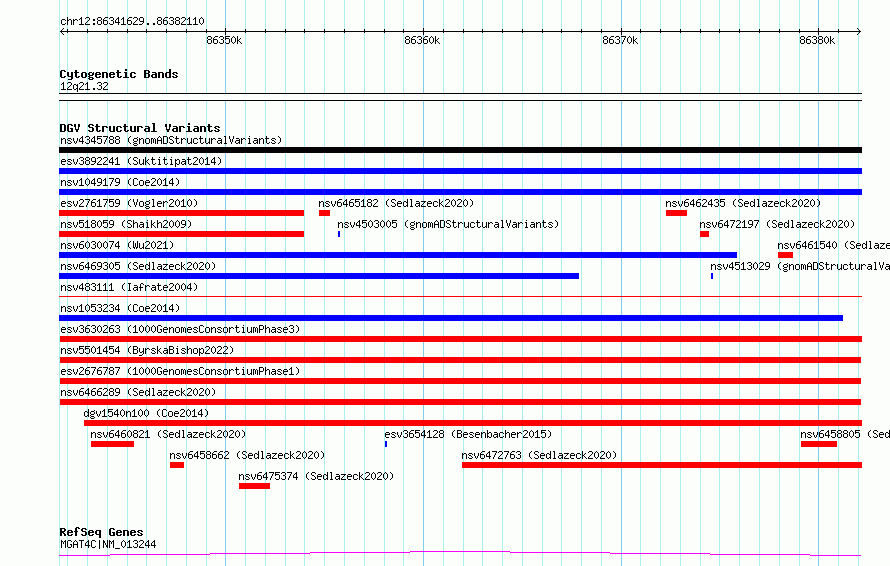Image resolution: width=890 pixels, height=566 pixels.
Task: Click the red esv3630263 variant bar
Action: pos(460,339)
